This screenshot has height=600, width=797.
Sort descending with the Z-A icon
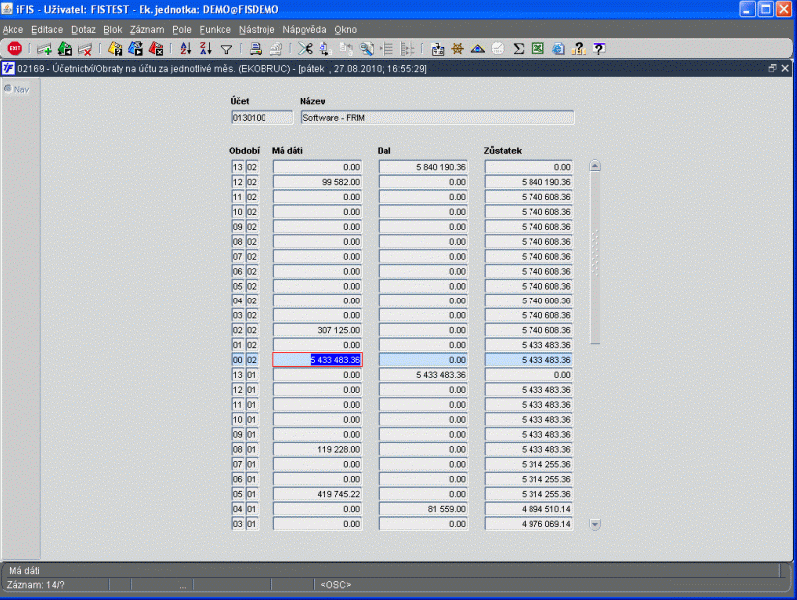click(206, 49)
